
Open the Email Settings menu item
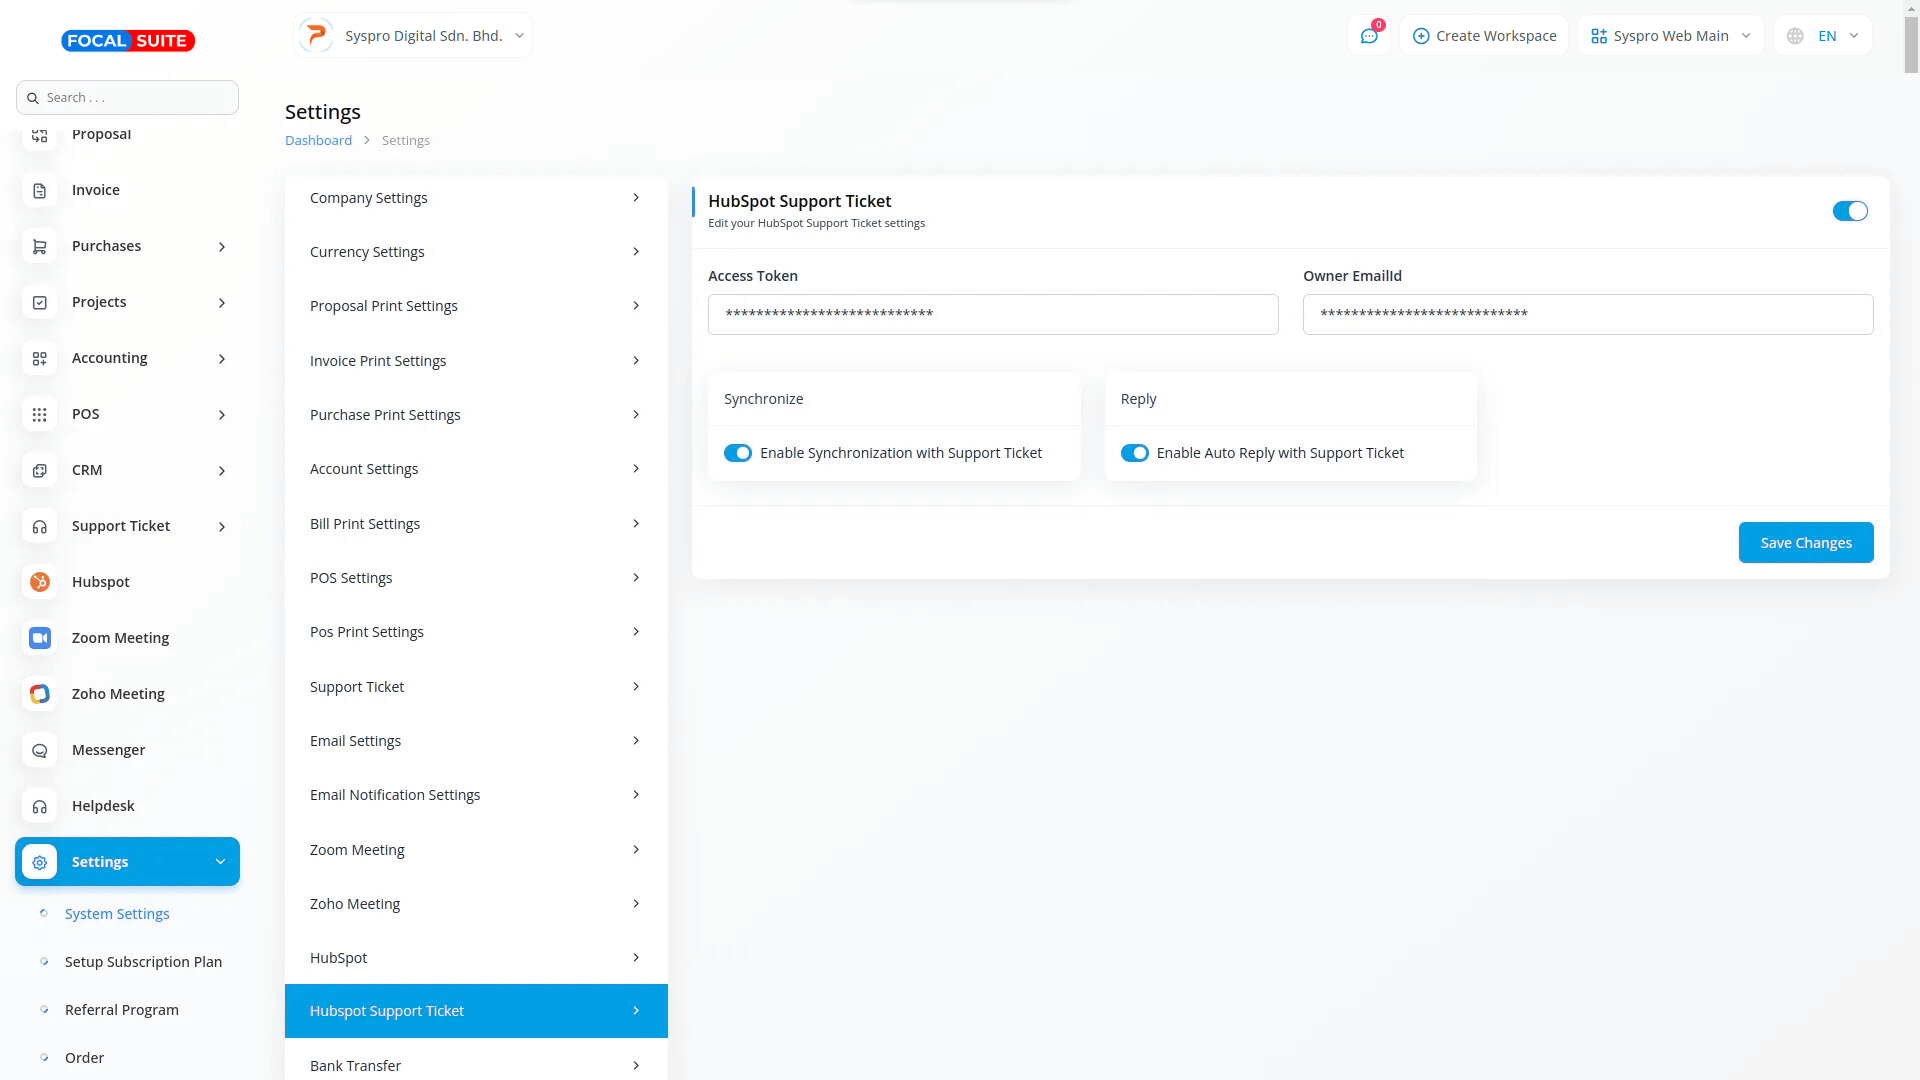475,741
